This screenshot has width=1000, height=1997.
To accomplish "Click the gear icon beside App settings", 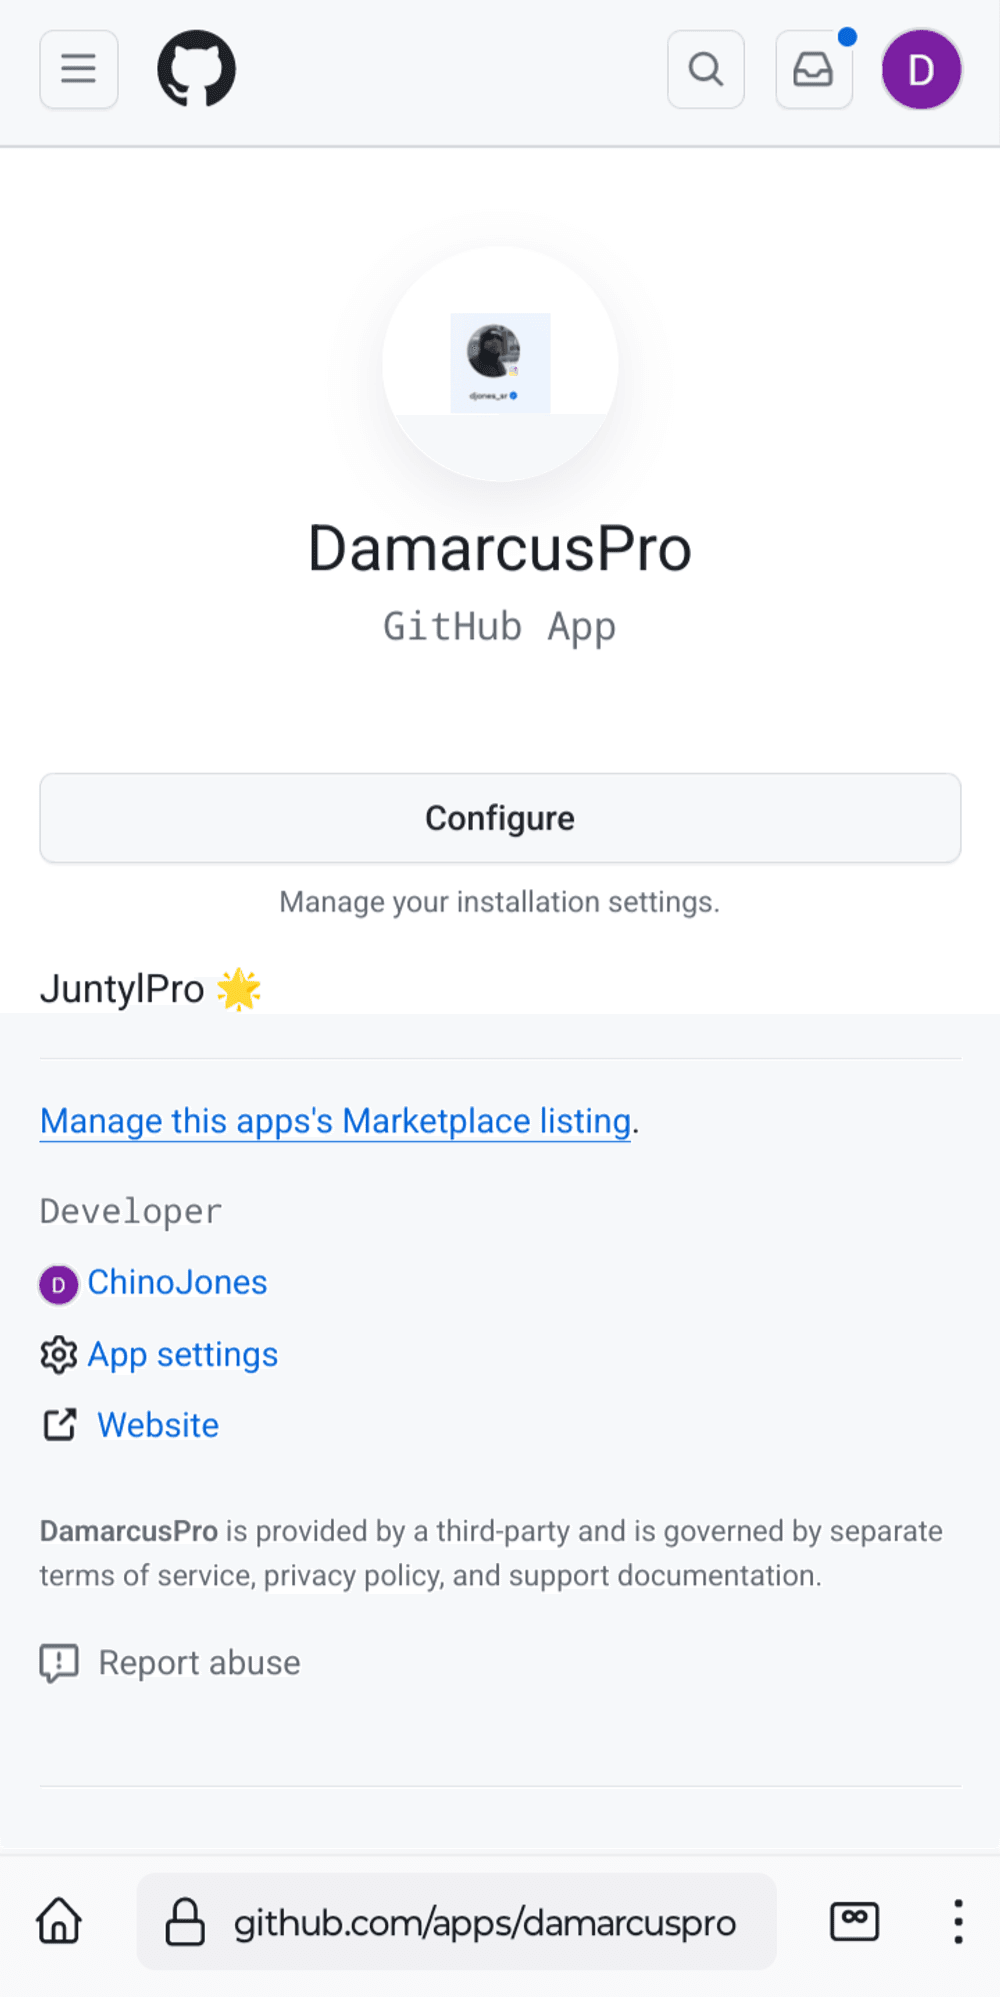I will pyautogui.click(x=59, y=1355).
